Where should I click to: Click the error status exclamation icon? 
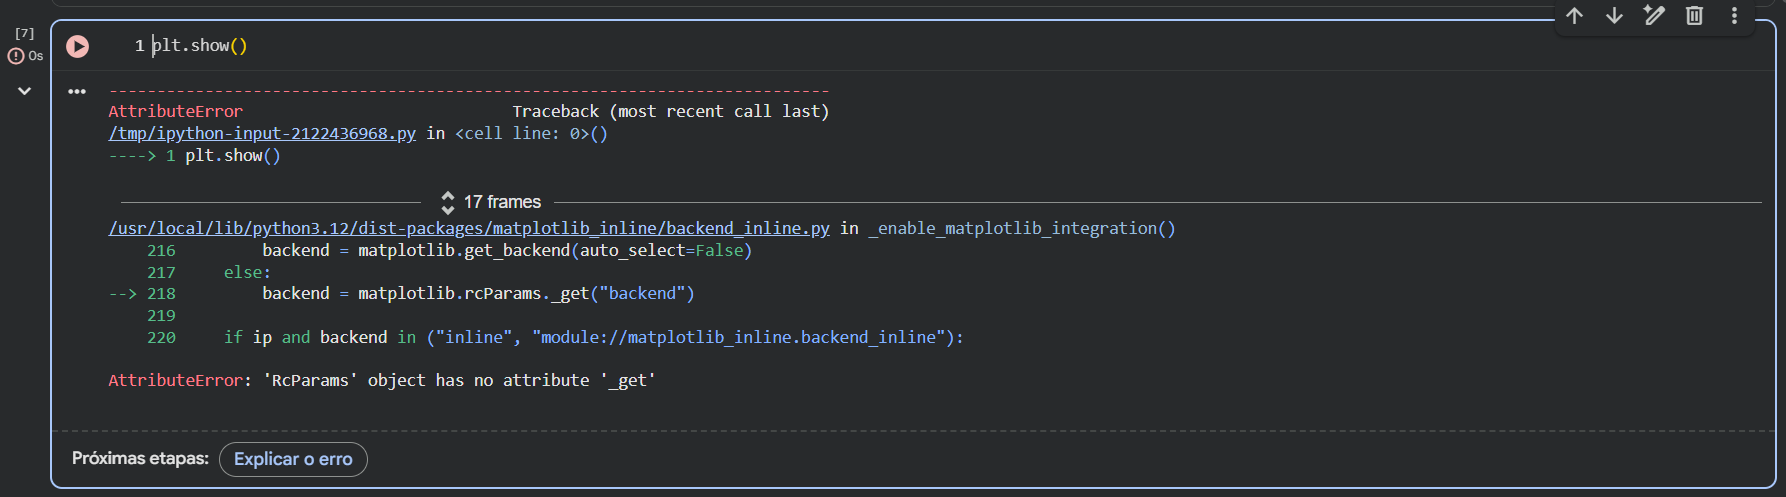tap(16, 57)
